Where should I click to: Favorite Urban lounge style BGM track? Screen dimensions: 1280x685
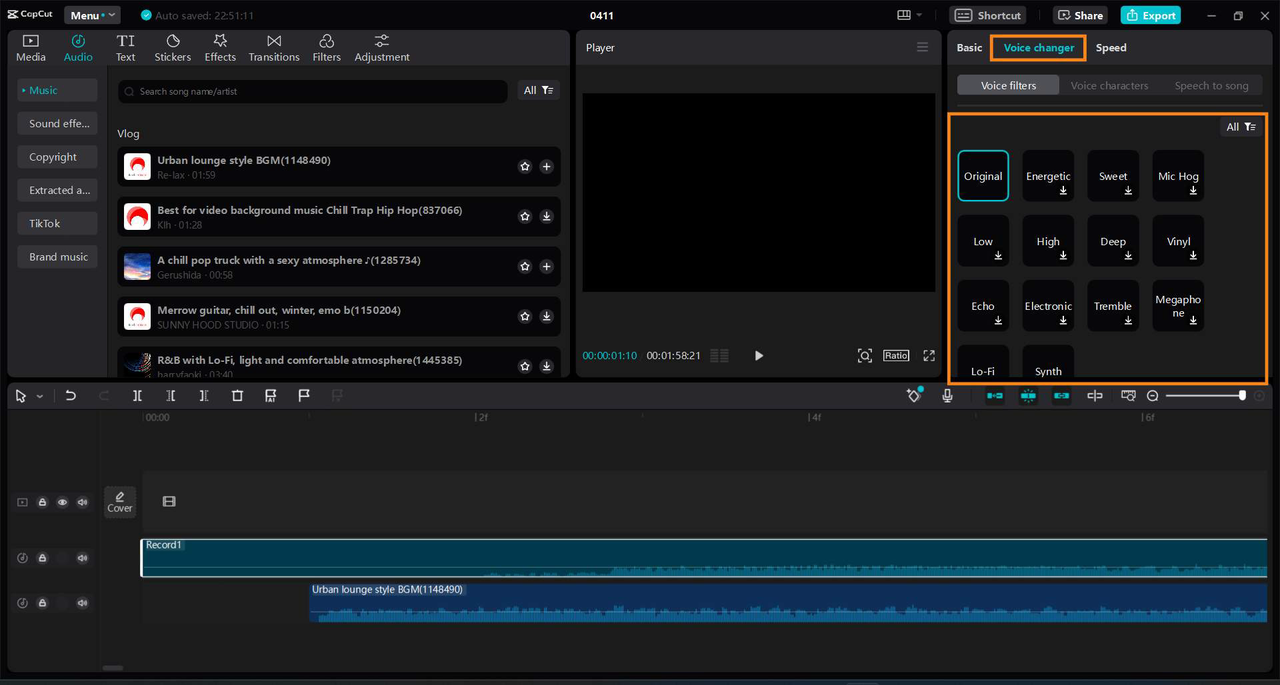[525, 167]
